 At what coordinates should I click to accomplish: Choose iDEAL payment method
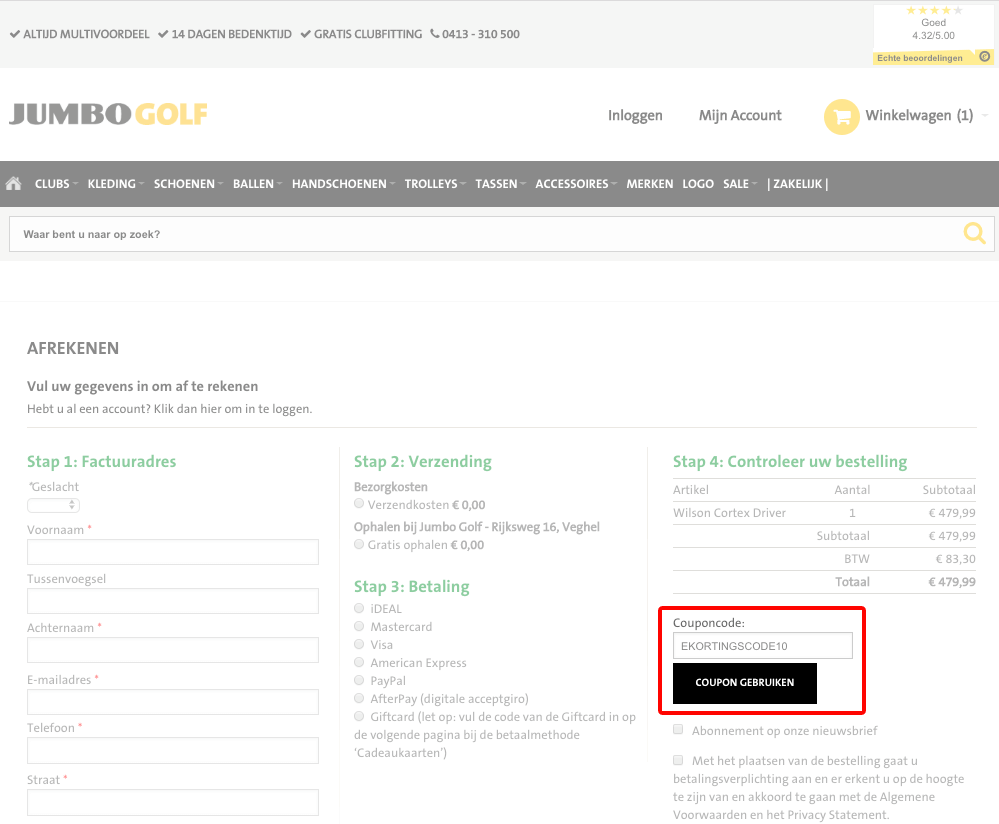pos(359,608)
